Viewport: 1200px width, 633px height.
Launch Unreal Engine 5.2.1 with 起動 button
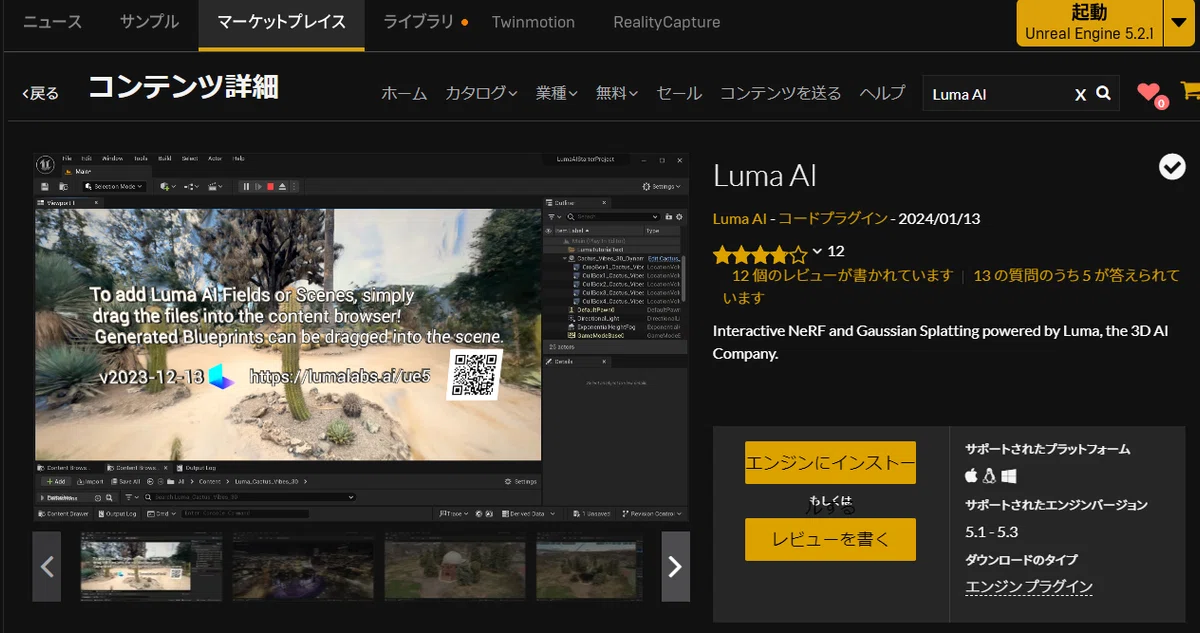1089,23
